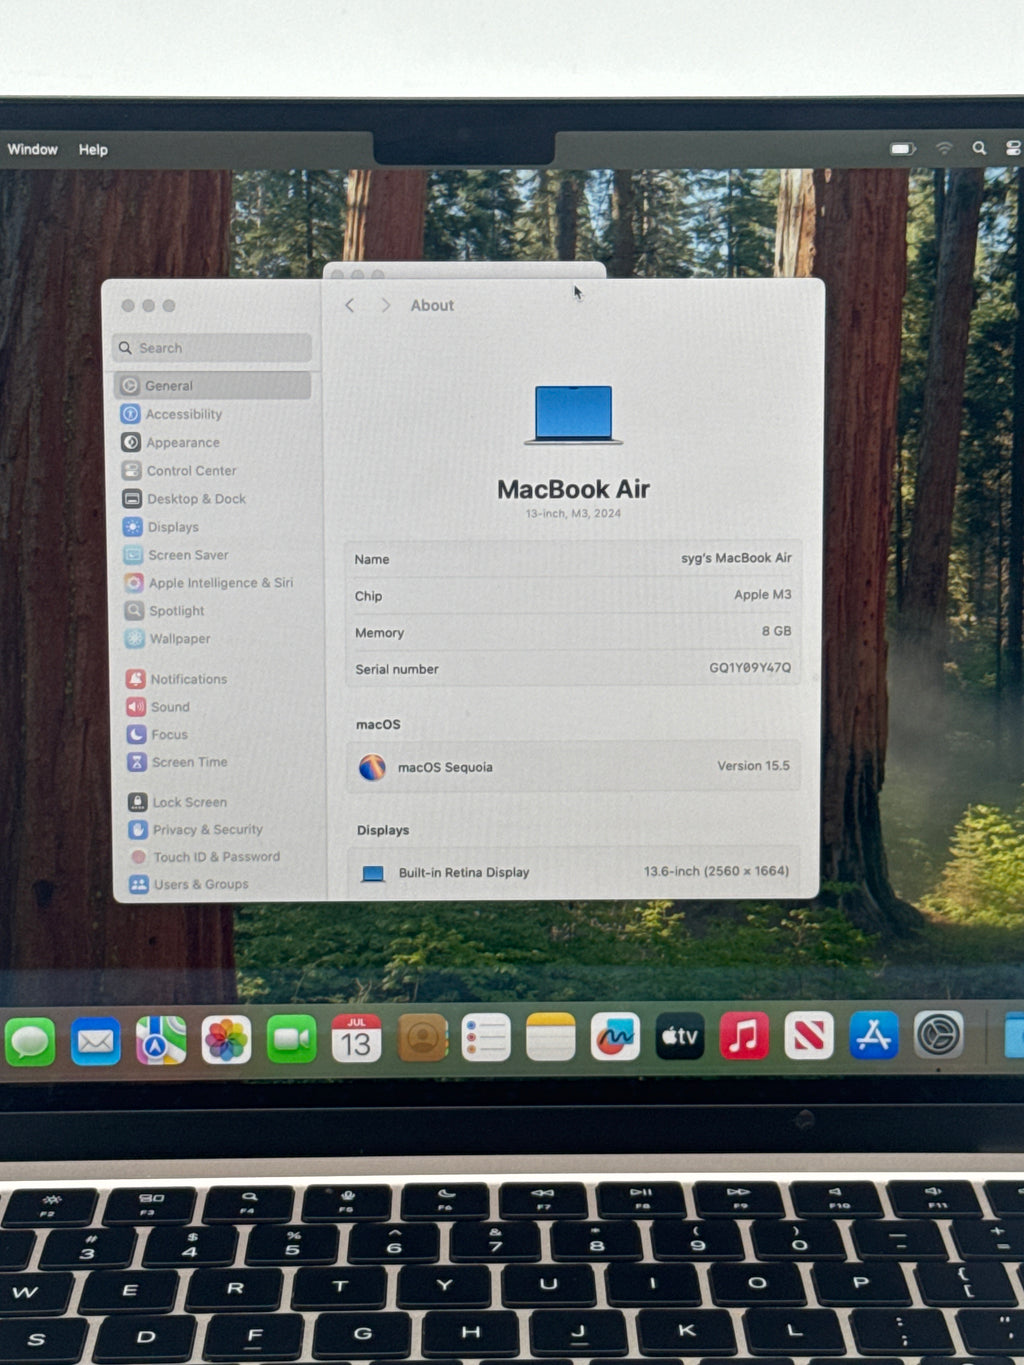The height and width of the screenshot is (1365, 1024).
Task: Launch FaceTime from the Dock
Action: coord(291,1039)
